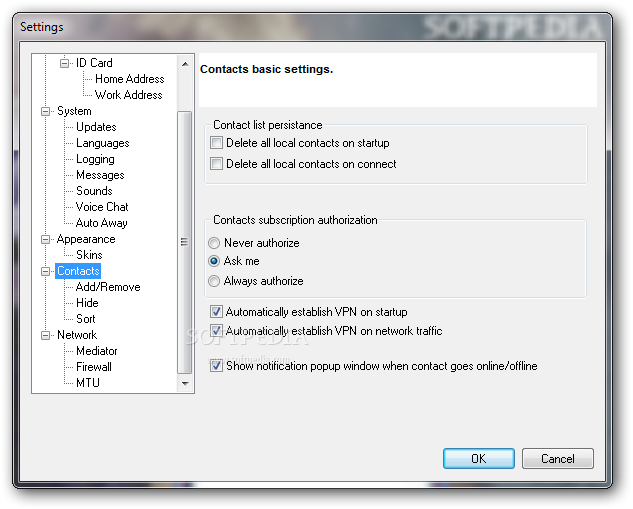Image resolution: width=633 pixels, height=509 pixels.
Task: Select Mediator under Network
Action: pos(96,351)
